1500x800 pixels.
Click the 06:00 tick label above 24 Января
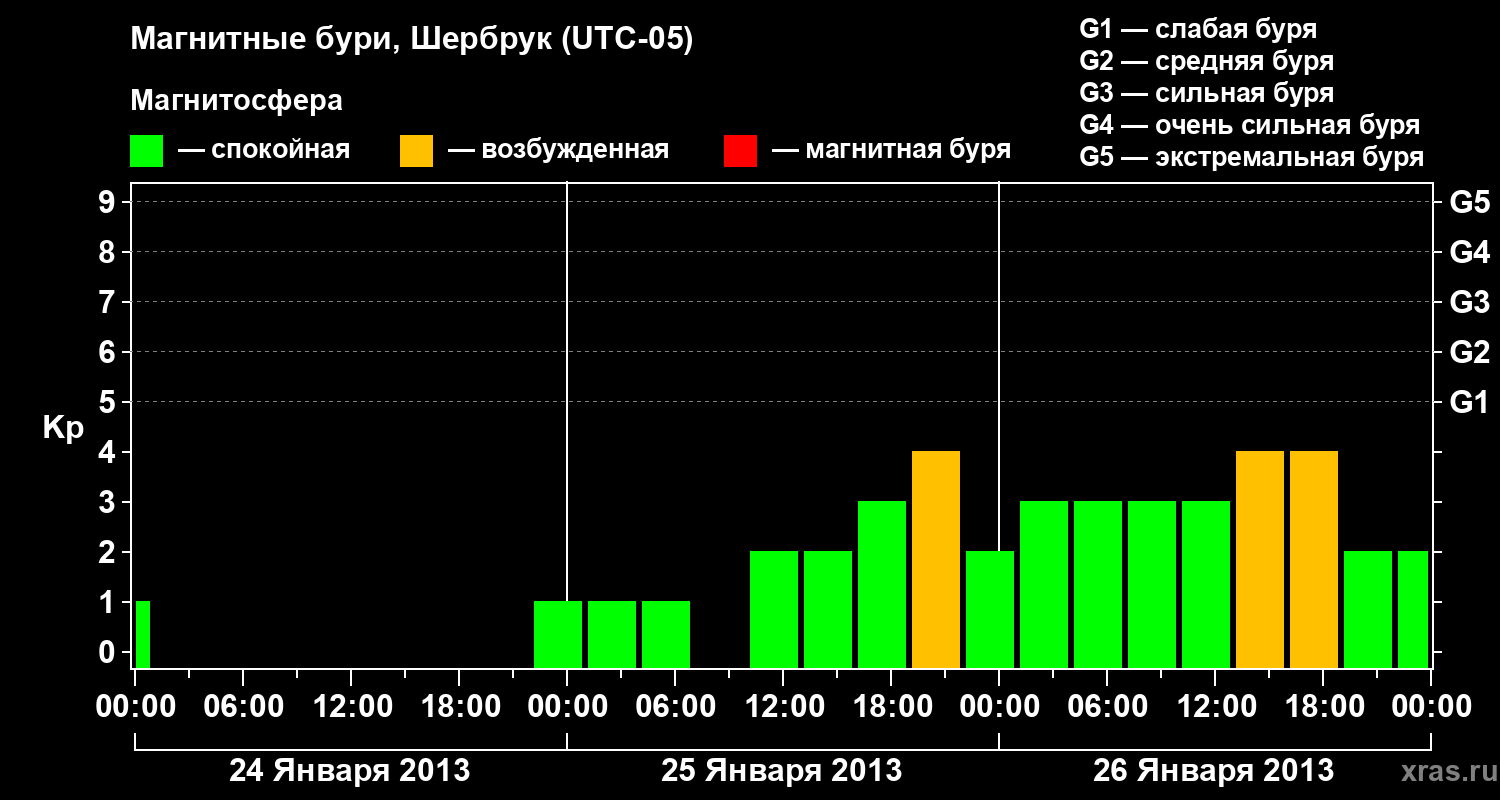point(243,707)
